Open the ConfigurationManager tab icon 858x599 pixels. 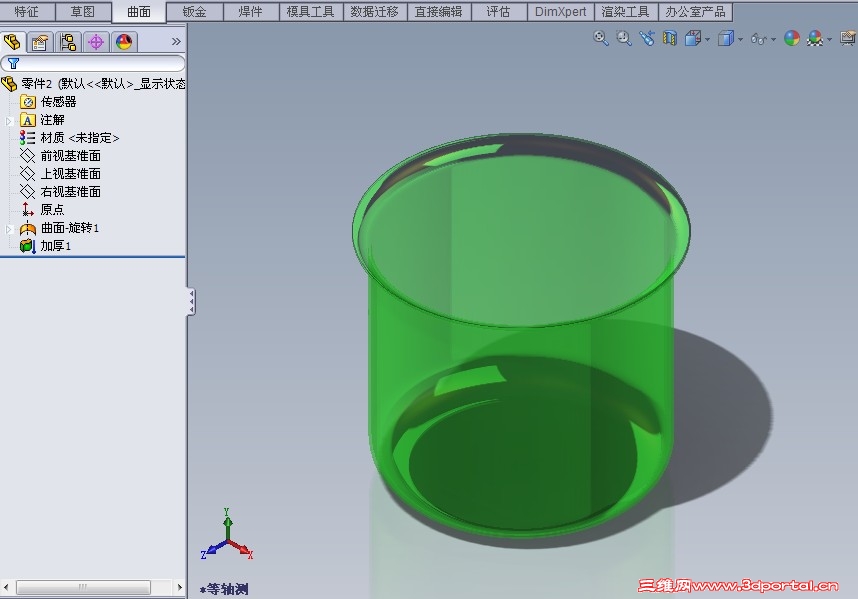tap(68, 42)
